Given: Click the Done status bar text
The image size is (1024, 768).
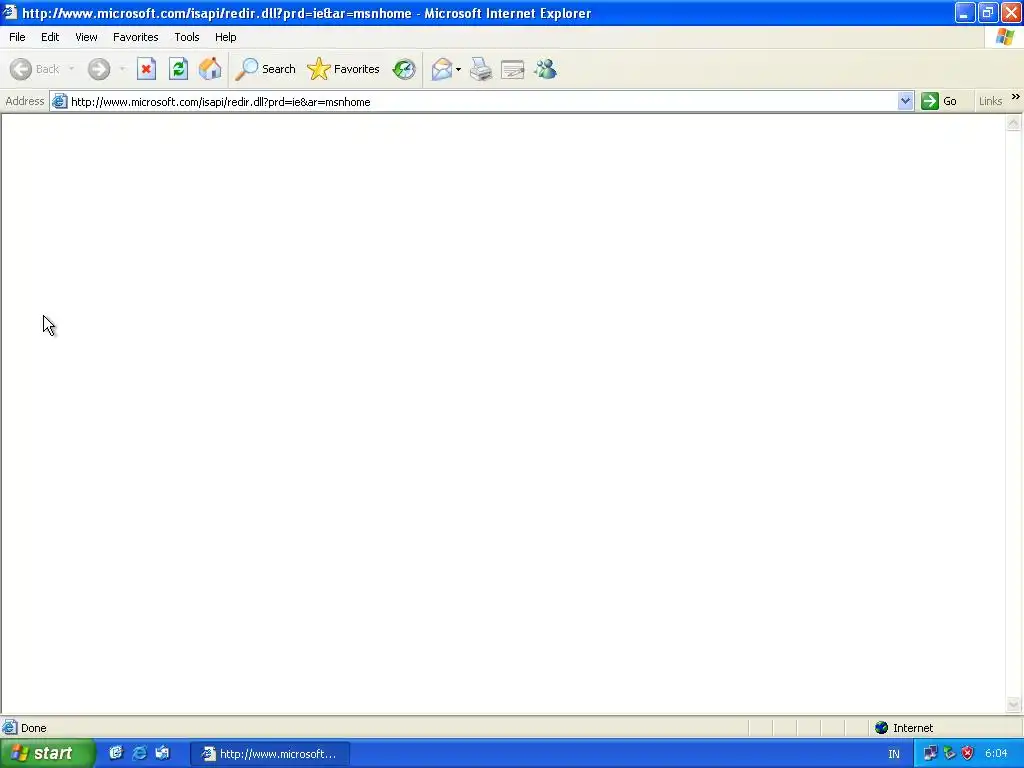Looking at the screenshot, I should 34,728.
